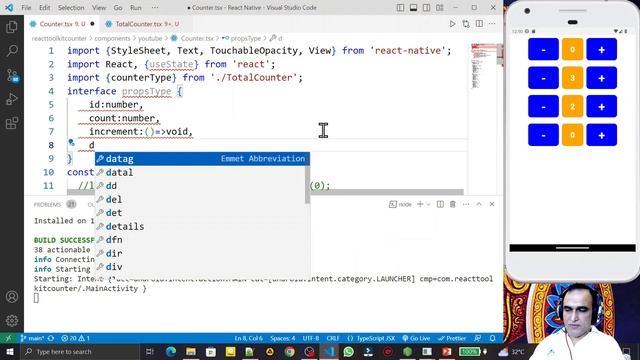Viewport: 640px width, 360px height.
Task: Click the main branch in status bar
Action: [33, 338]
